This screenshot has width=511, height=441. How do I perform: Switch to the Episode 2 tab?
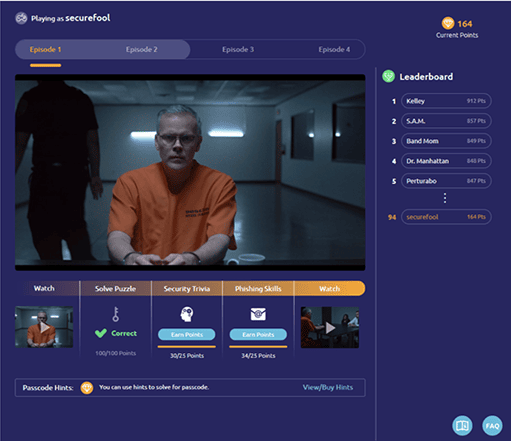pyautogui.click(x=141, y=49)
